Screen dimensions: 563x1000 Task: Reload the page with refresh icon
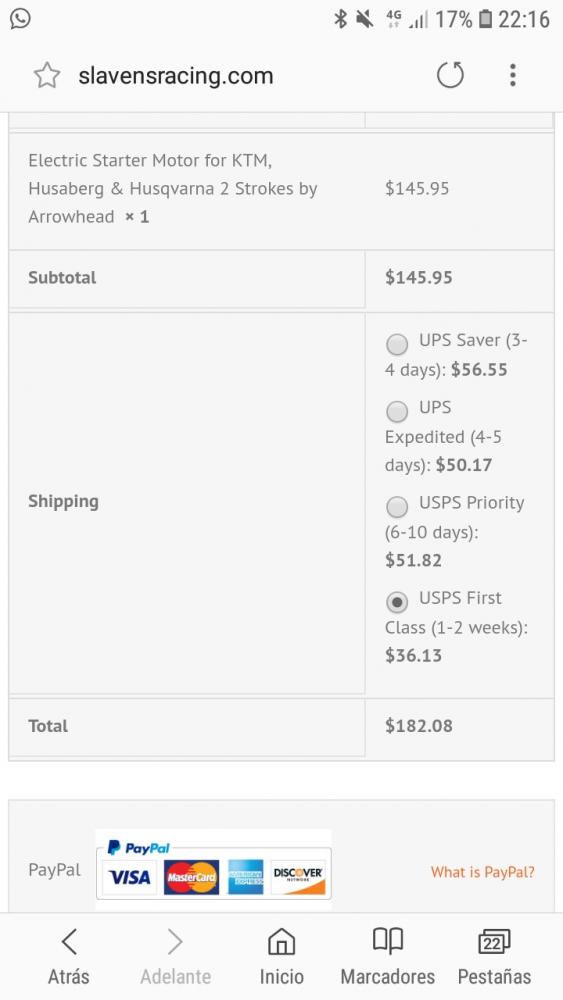pyautogui.click(x=450, y=75)
